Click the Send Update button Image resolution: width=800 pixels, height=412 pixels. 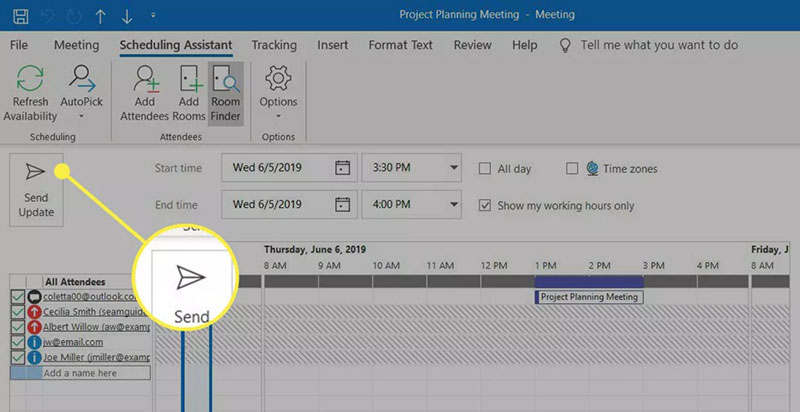coord(36,190)
